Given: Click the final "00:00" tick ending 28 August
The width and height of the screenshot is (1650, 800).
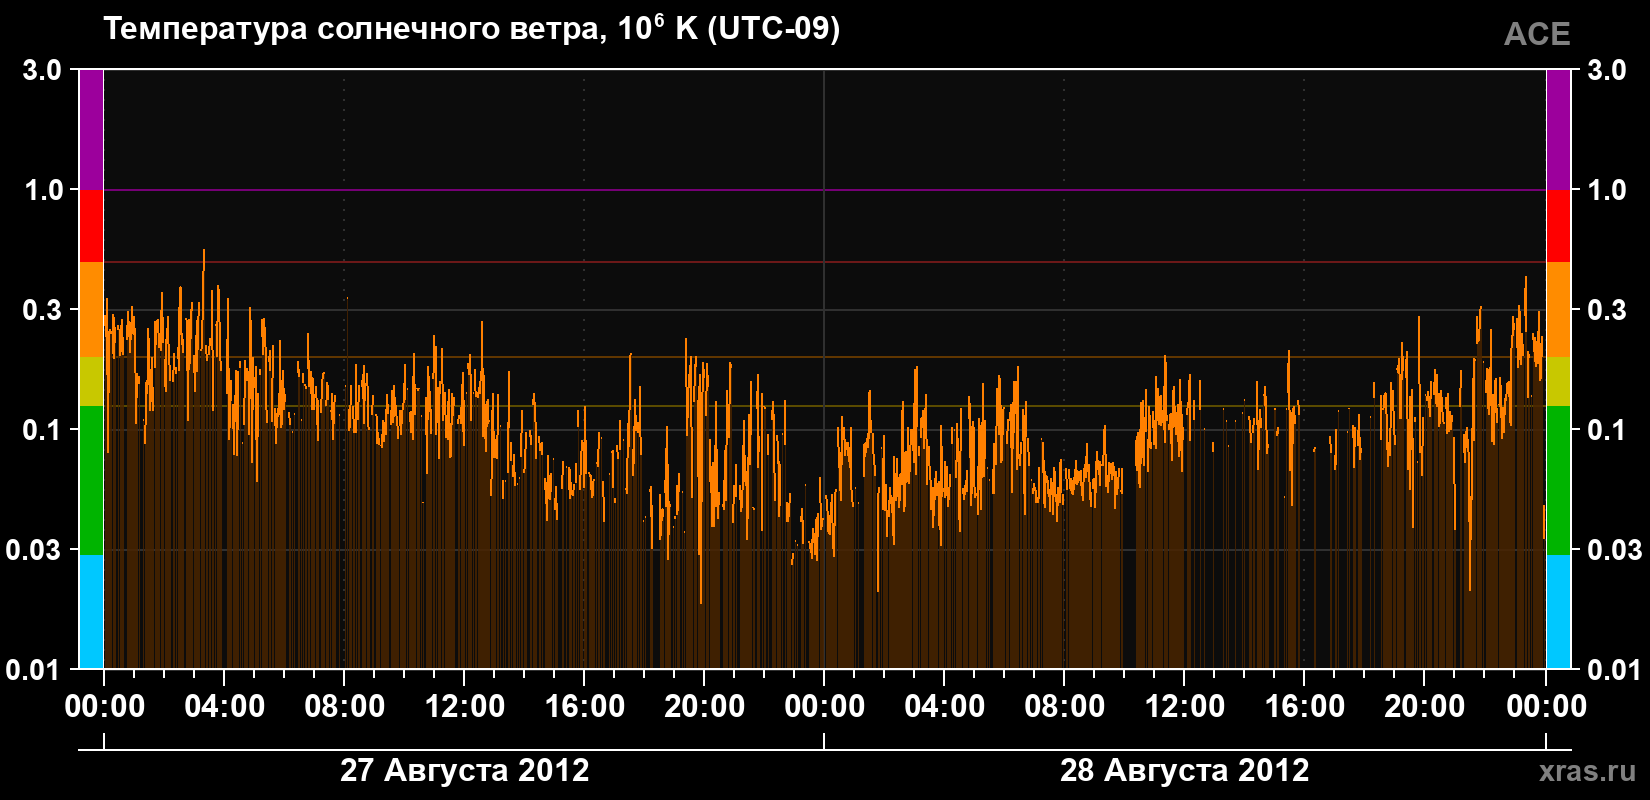Looking at the screenshot, I should point(1546,707).
